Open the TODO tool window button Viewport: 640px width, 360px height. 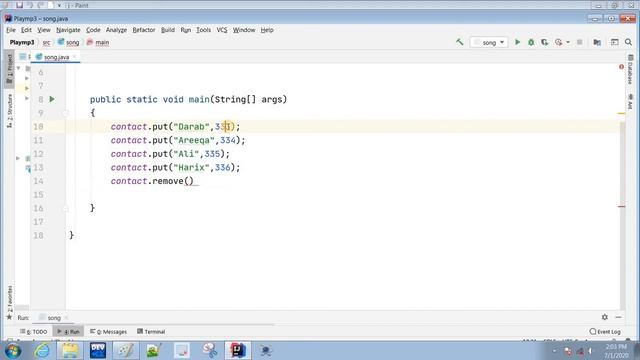point(34,331)
